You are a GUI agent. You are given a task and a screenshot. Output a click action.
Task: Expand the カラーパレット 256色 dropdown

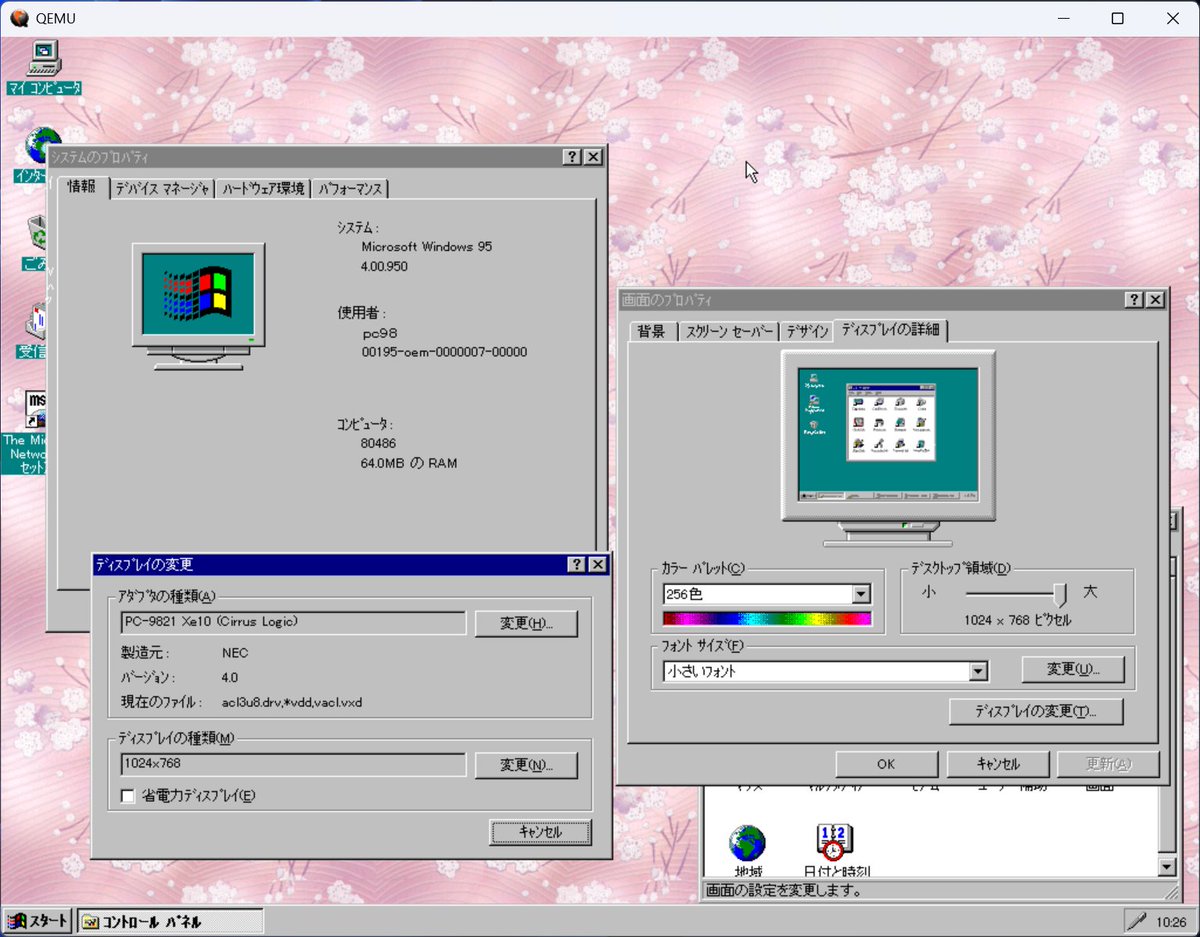[861, 594]
